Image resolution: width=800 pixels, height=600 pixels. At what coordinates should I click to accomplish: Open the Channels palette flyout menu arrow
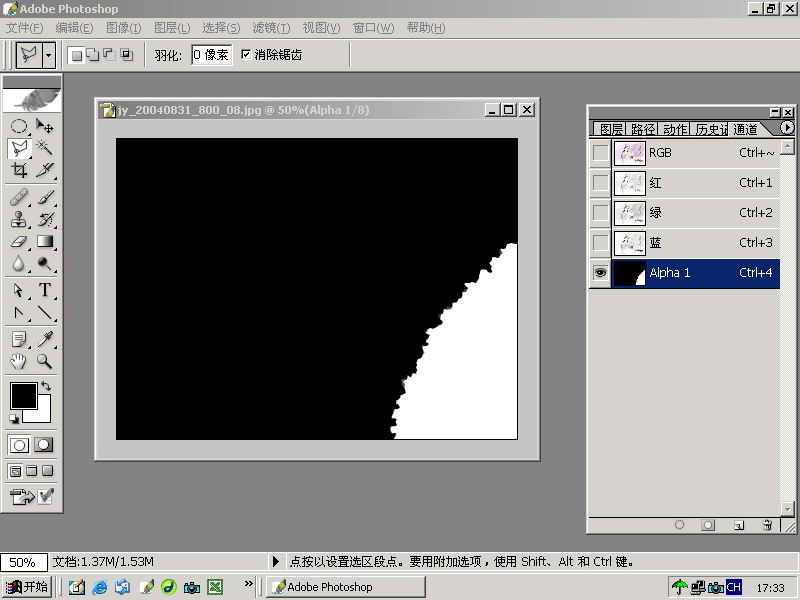tap(787, 128)
